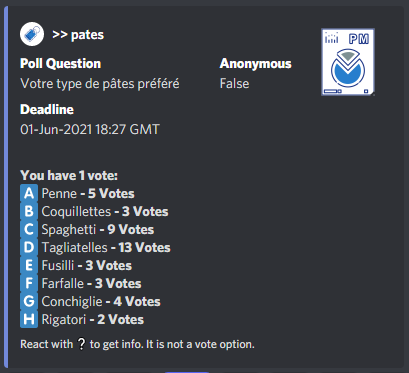Click the deadline date 01-Jun-2021 18:27 GMT
This screenshot has width=409, height=373.
point(90,129)
